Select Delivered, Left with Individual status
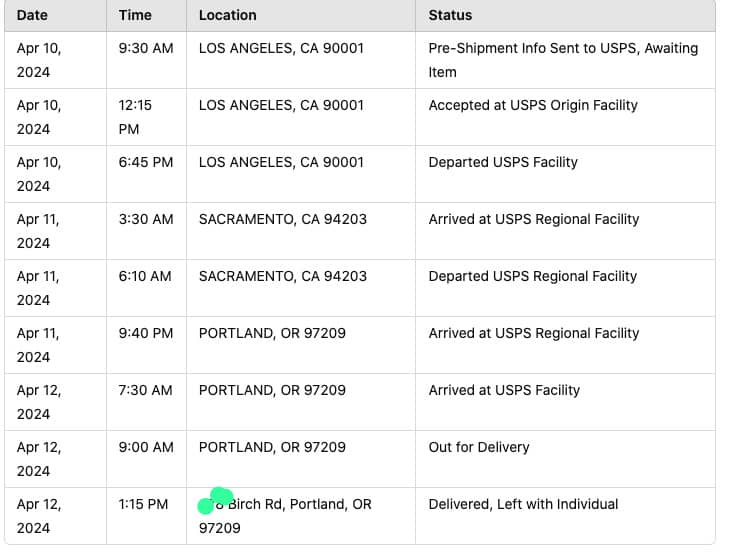Image resolution: width=729 pixels, height=552 pixels. [523, 504]
